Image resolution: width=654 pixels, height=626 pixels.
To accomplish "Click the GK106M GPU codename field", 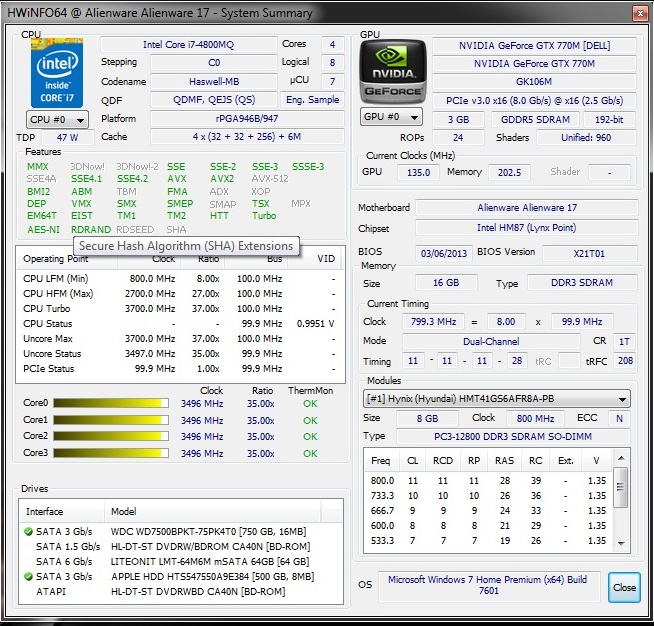I will point(534,82).
